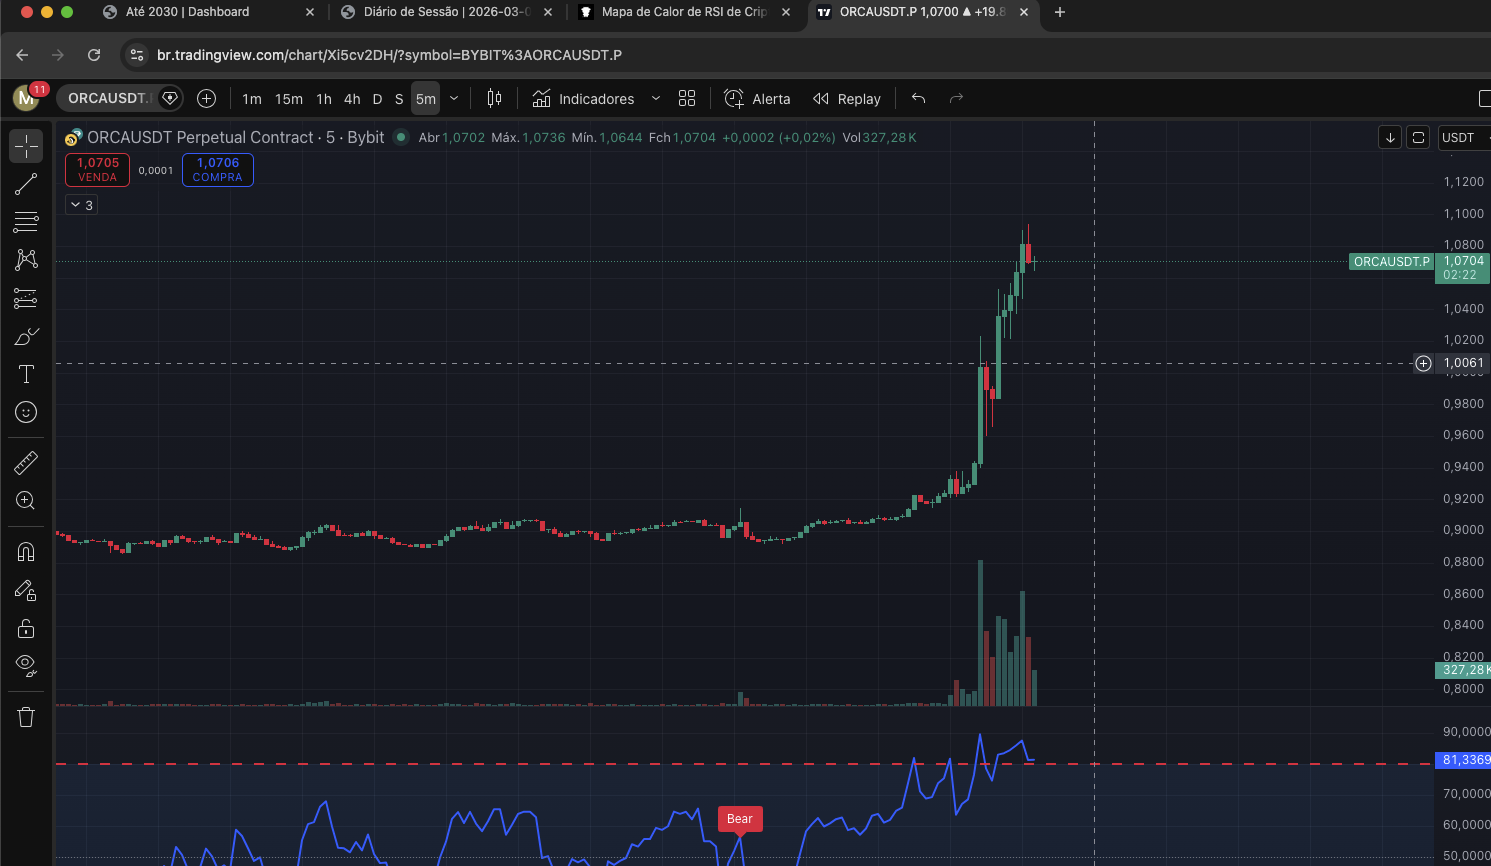Viewport: 1491px width, 866px height.
Task: Open the emoji icons tool
Action: coord(26,412)
